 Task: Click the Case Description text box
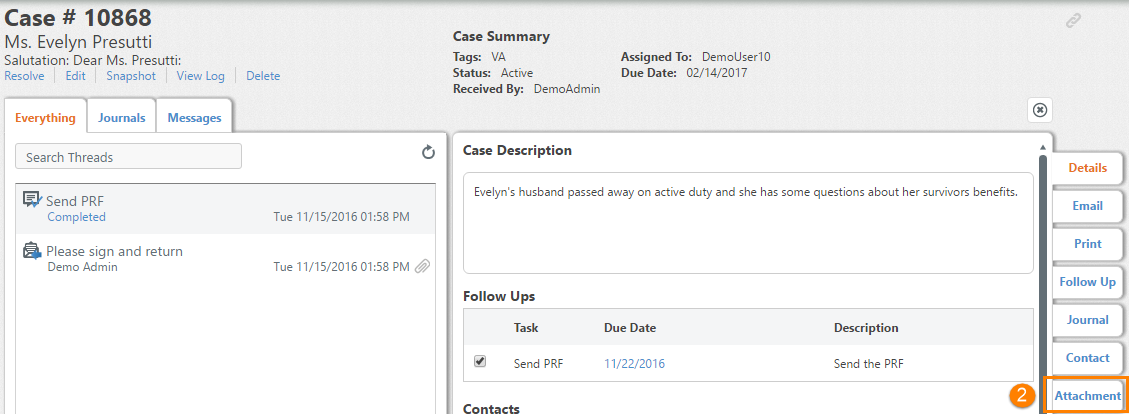[x=748, y=222]
